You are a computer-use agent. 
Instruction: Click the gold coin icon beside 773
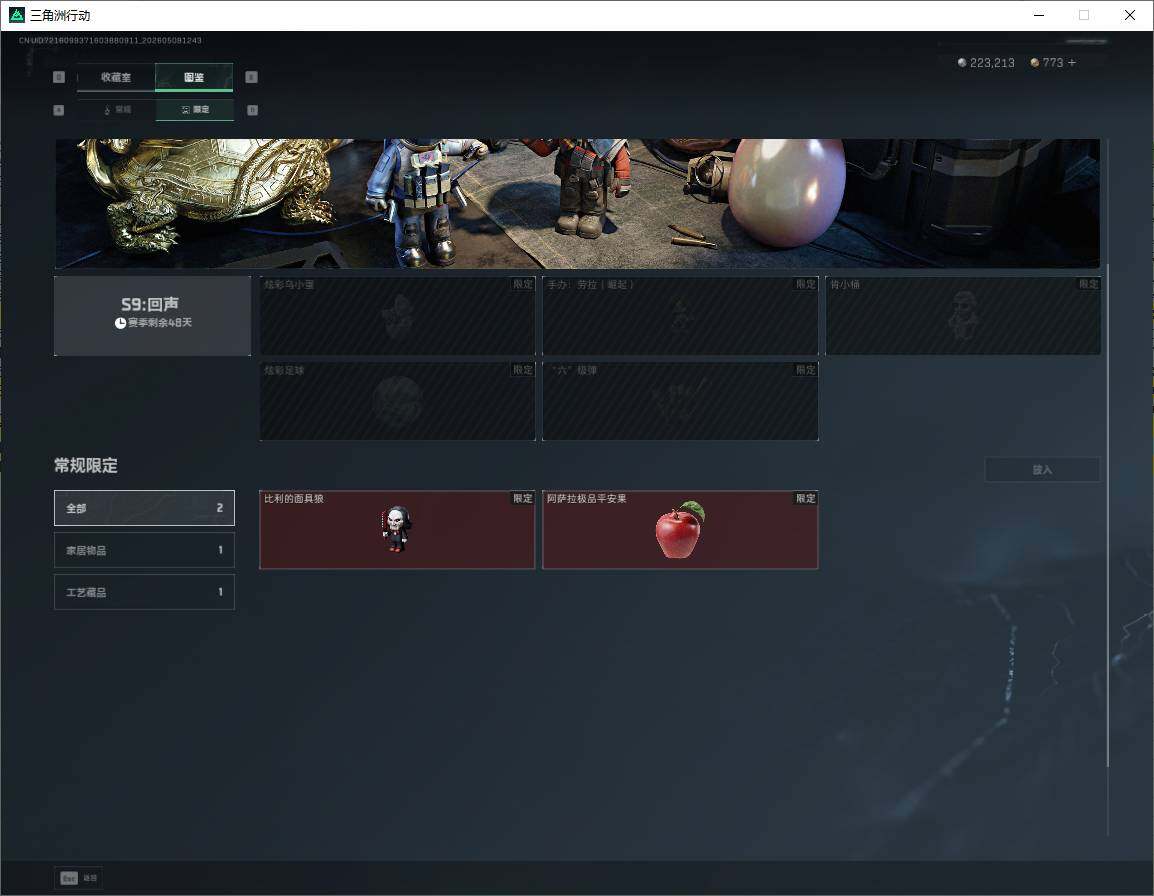pyautogui.click(x=1035, y=63)
